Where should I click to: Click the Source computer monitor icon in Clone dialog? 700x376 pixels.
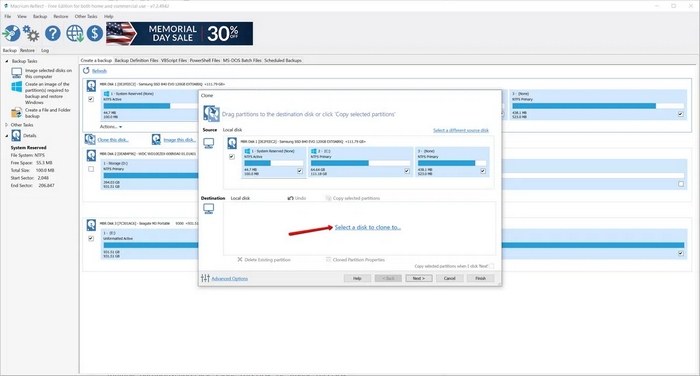tap(208, 143)
